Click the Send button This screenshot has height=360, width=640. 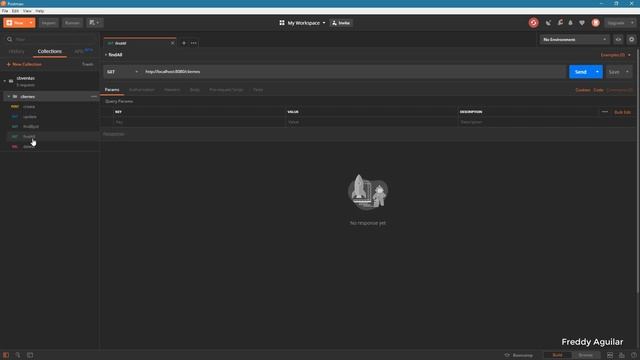point(580,72)
